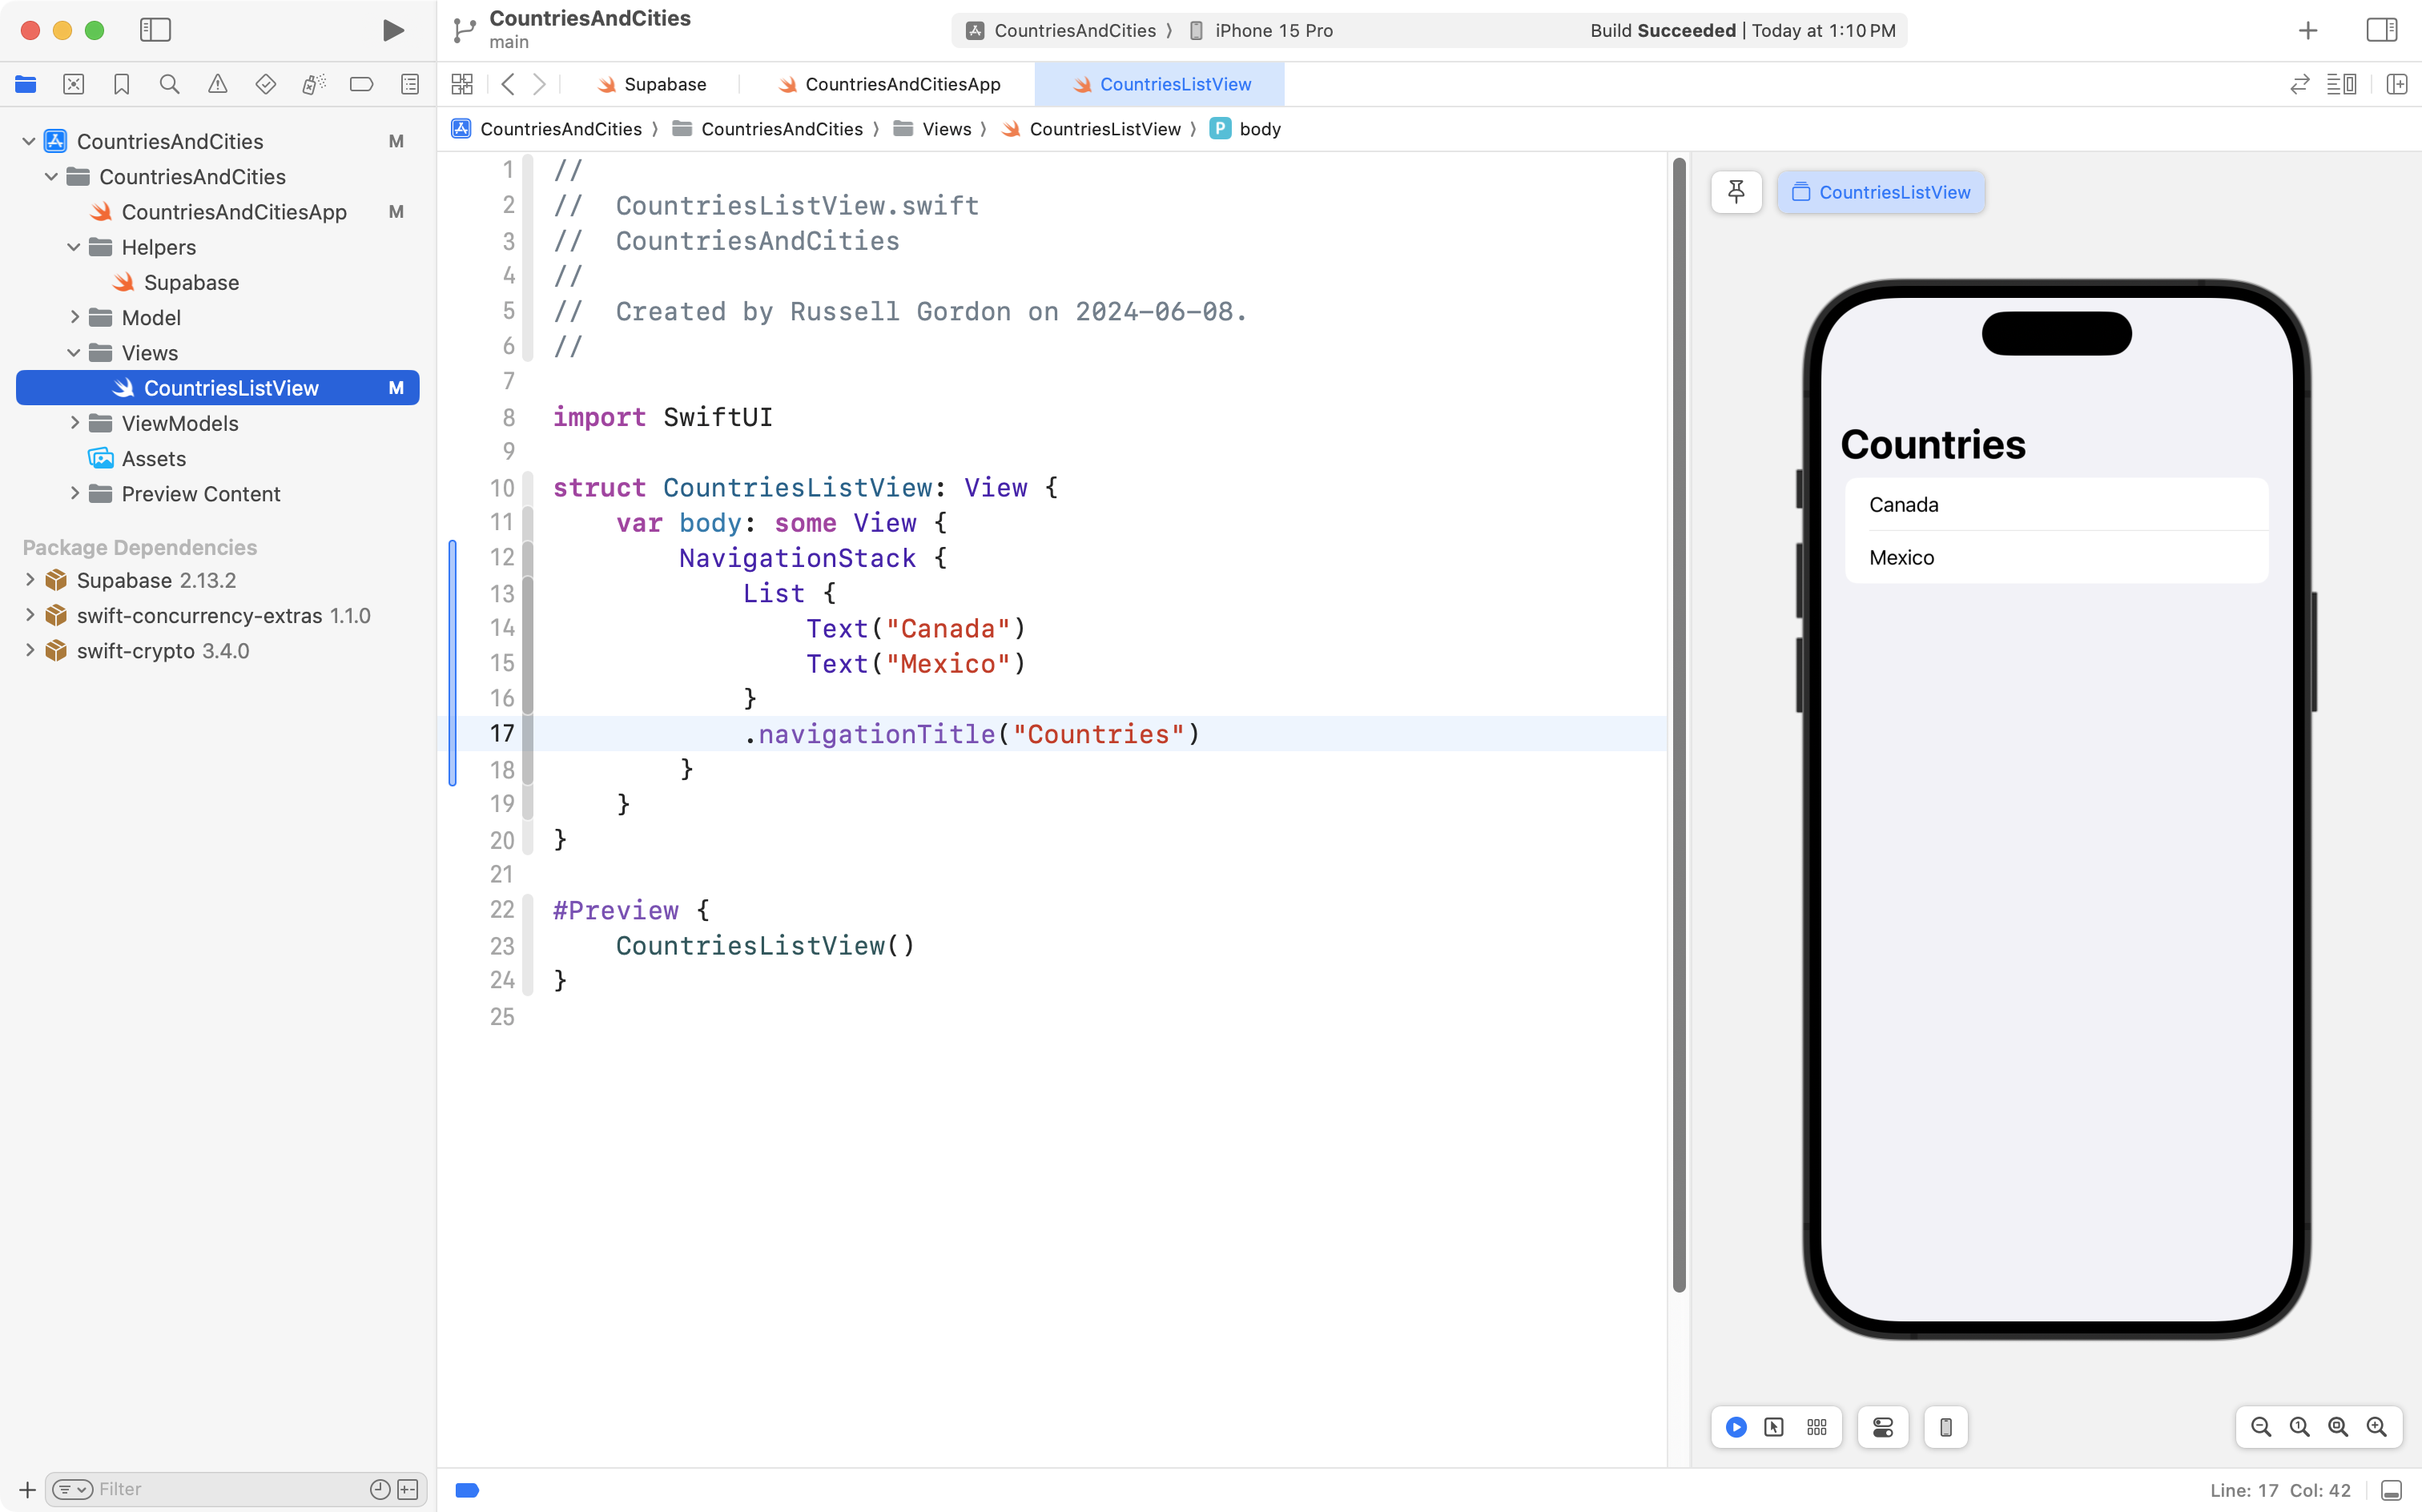The image size is (2422, 1512).
Task: Toggle the right inspector panel
Action: pos(2382,31)
